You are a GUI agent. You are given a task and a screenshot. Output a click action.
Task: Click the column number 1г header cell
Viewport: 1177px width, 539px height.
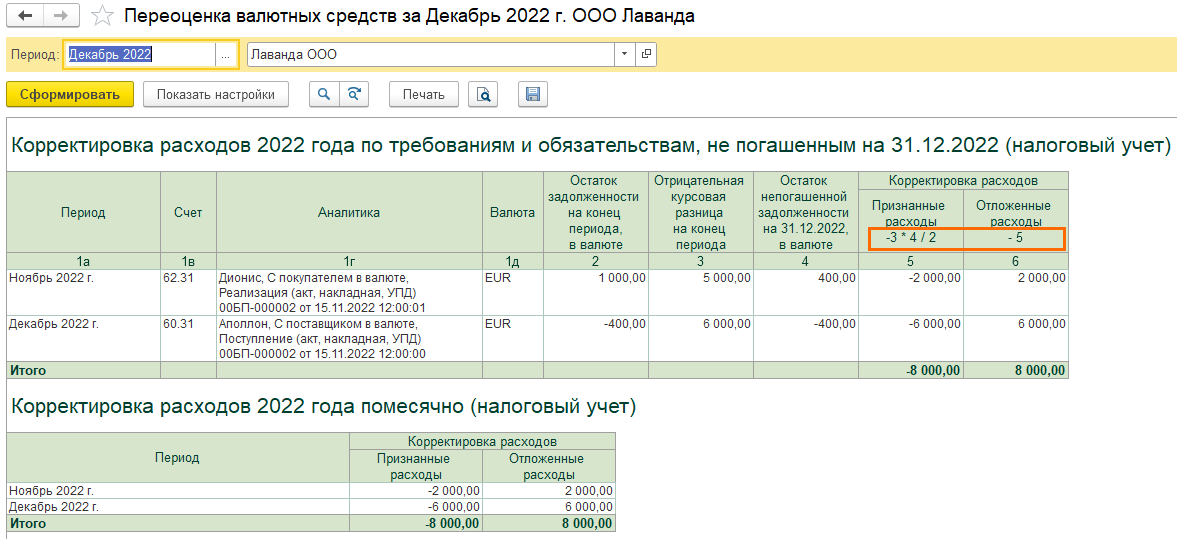[349, 261]
